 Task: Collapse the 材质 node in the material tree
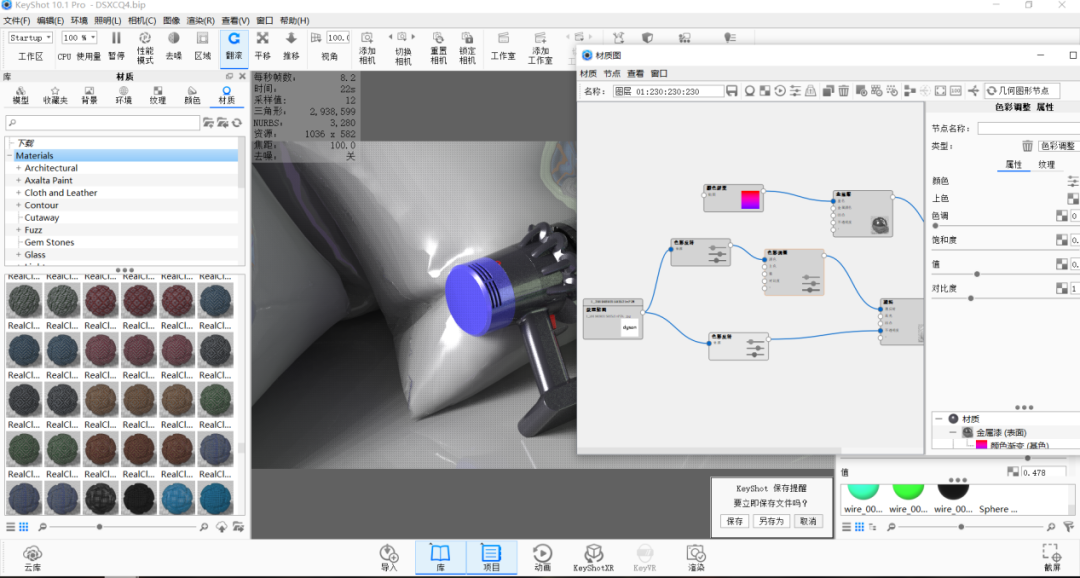[939, 419]
